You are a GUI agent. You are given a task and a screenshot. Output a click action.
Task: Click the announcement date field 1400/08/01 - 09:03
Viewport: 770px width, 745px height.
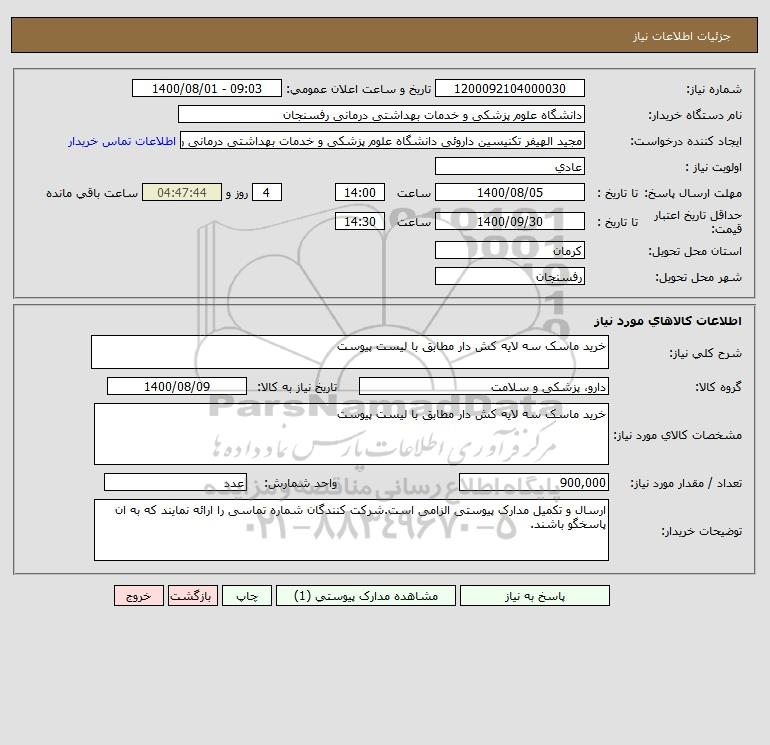207,88
